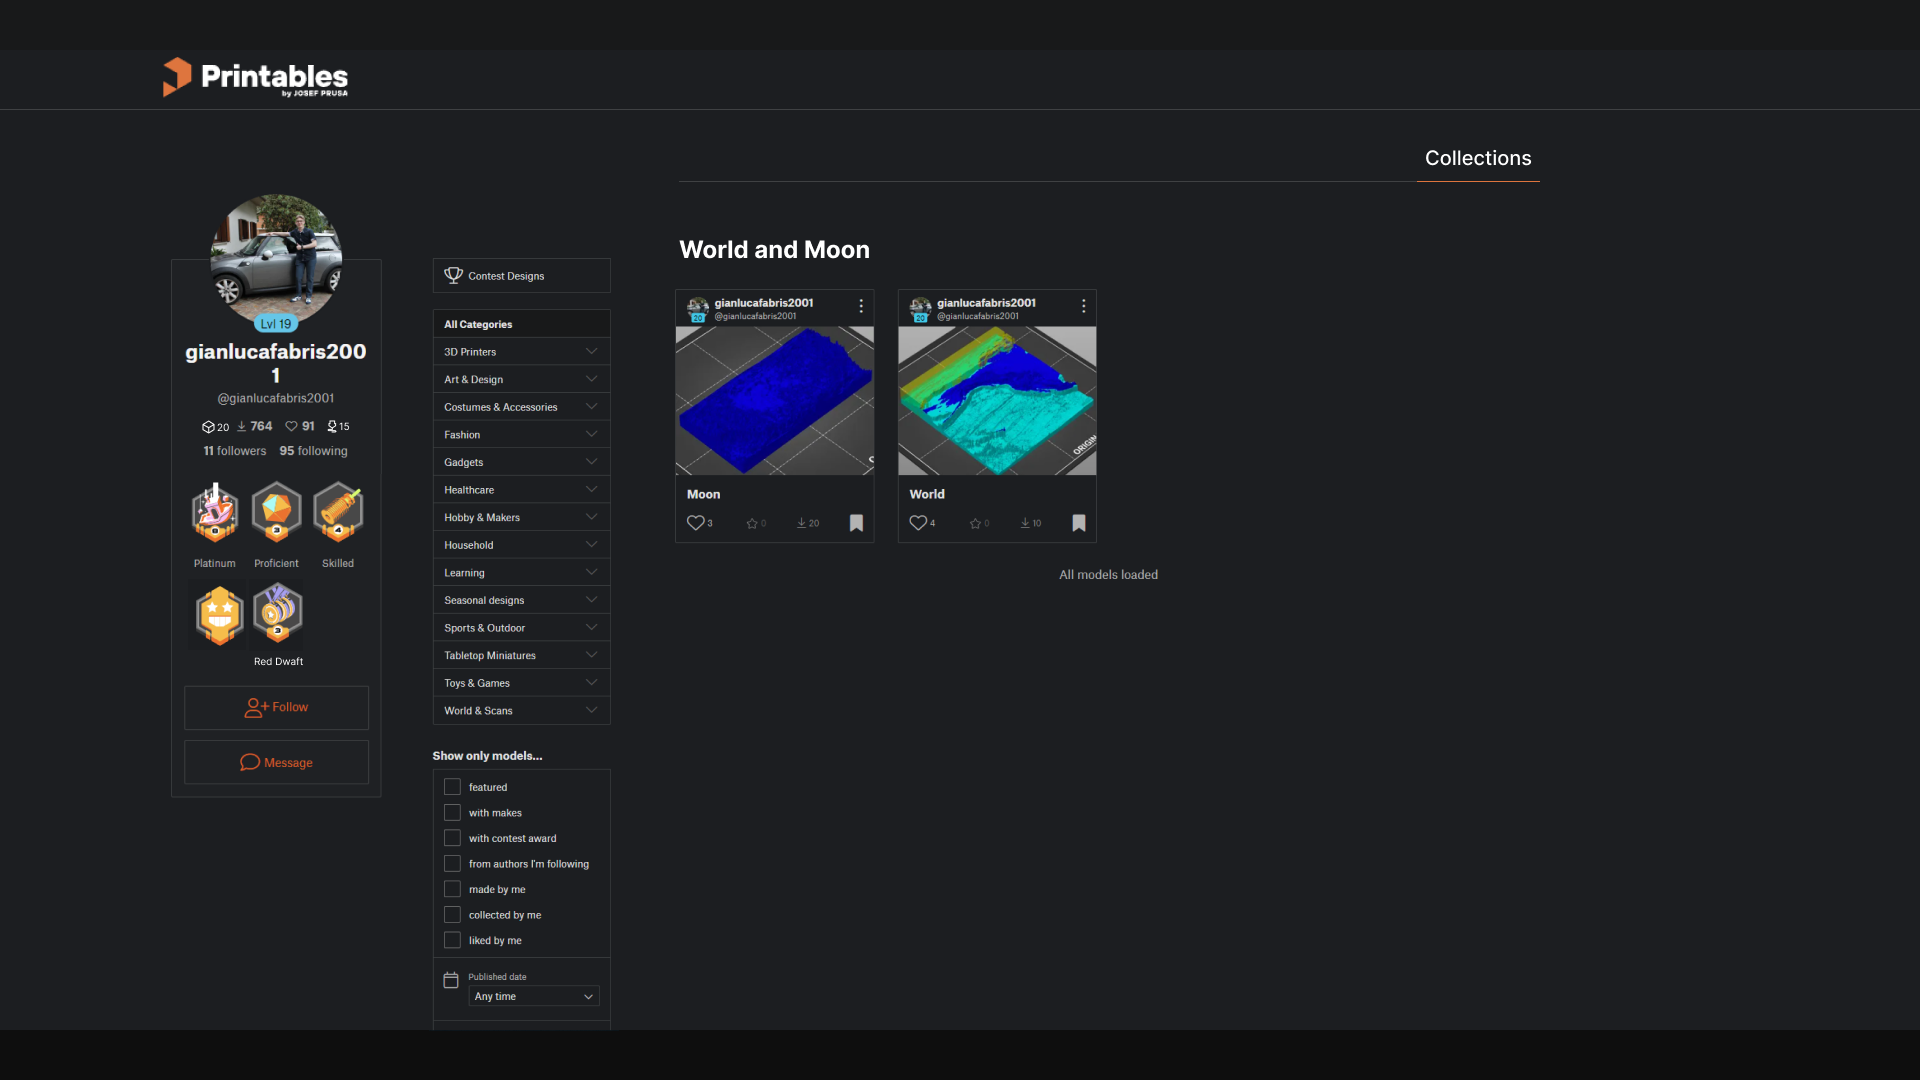
Task: Click the bookmark icon on Moon model
Action: (856, 524)
